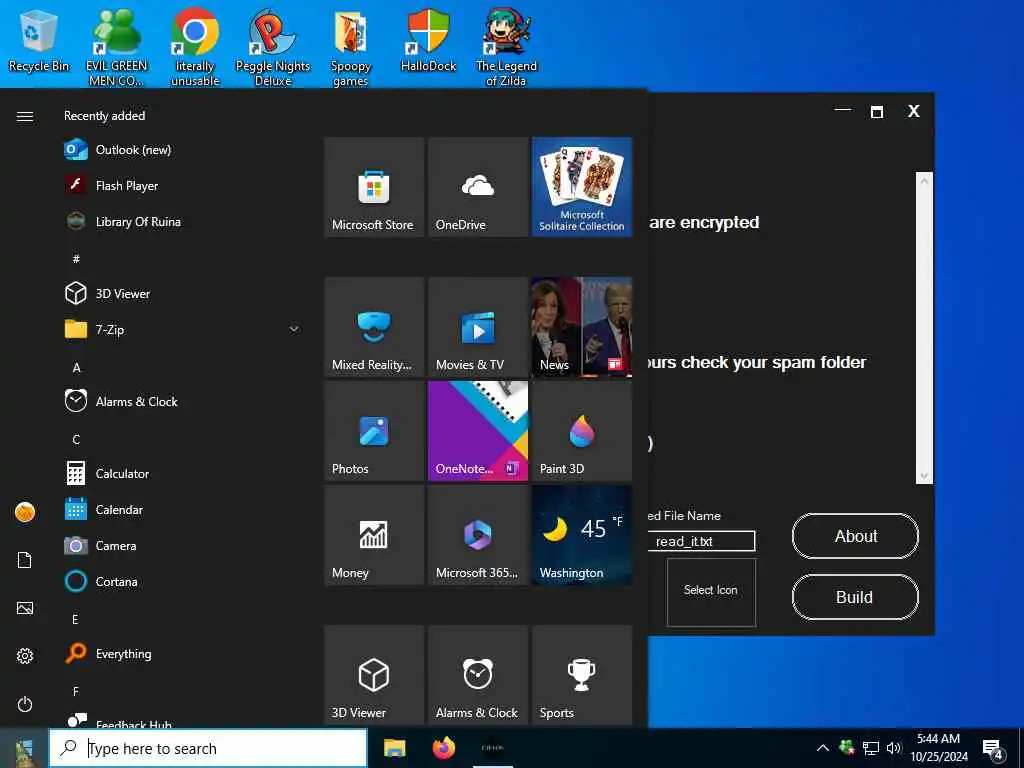This screenshot has height=768, width=1024.
Task: Select the 'E' letter group header
Action: pos(75,619)
